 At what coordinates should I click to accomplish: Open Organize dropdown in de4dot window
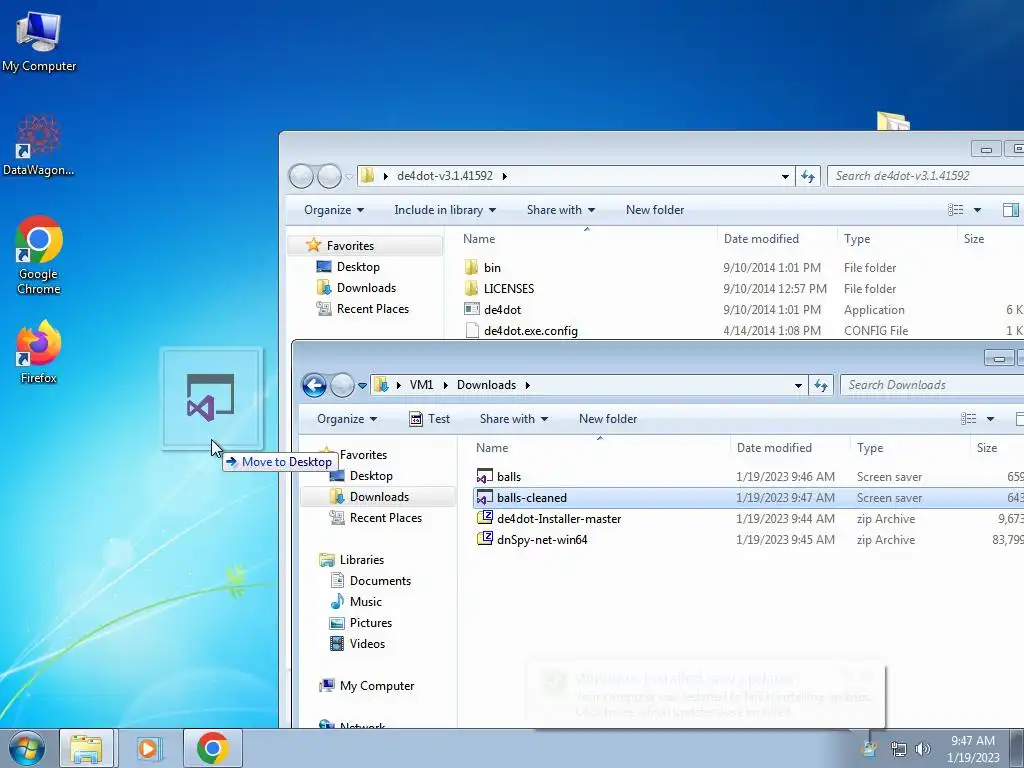click(x=334, y=210)
